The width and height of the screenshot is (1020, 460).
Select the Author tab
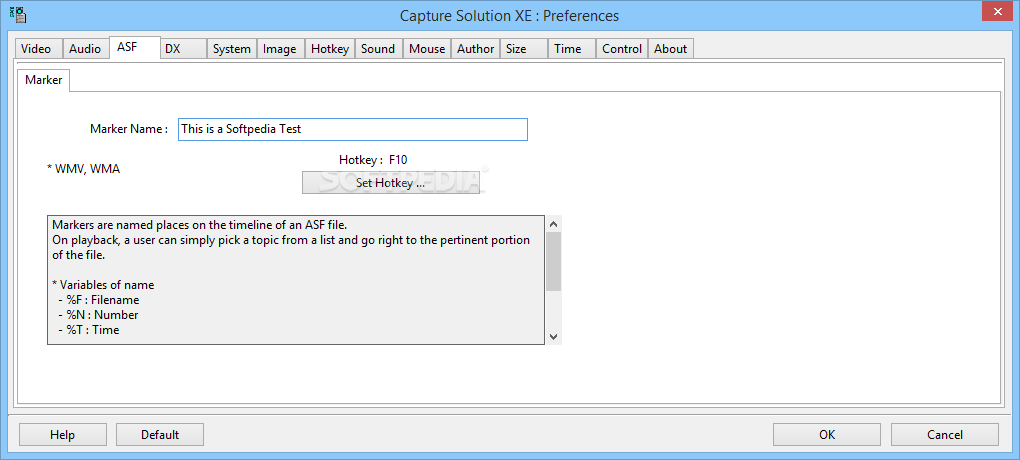pyautogui.click(x=476, y=49)
